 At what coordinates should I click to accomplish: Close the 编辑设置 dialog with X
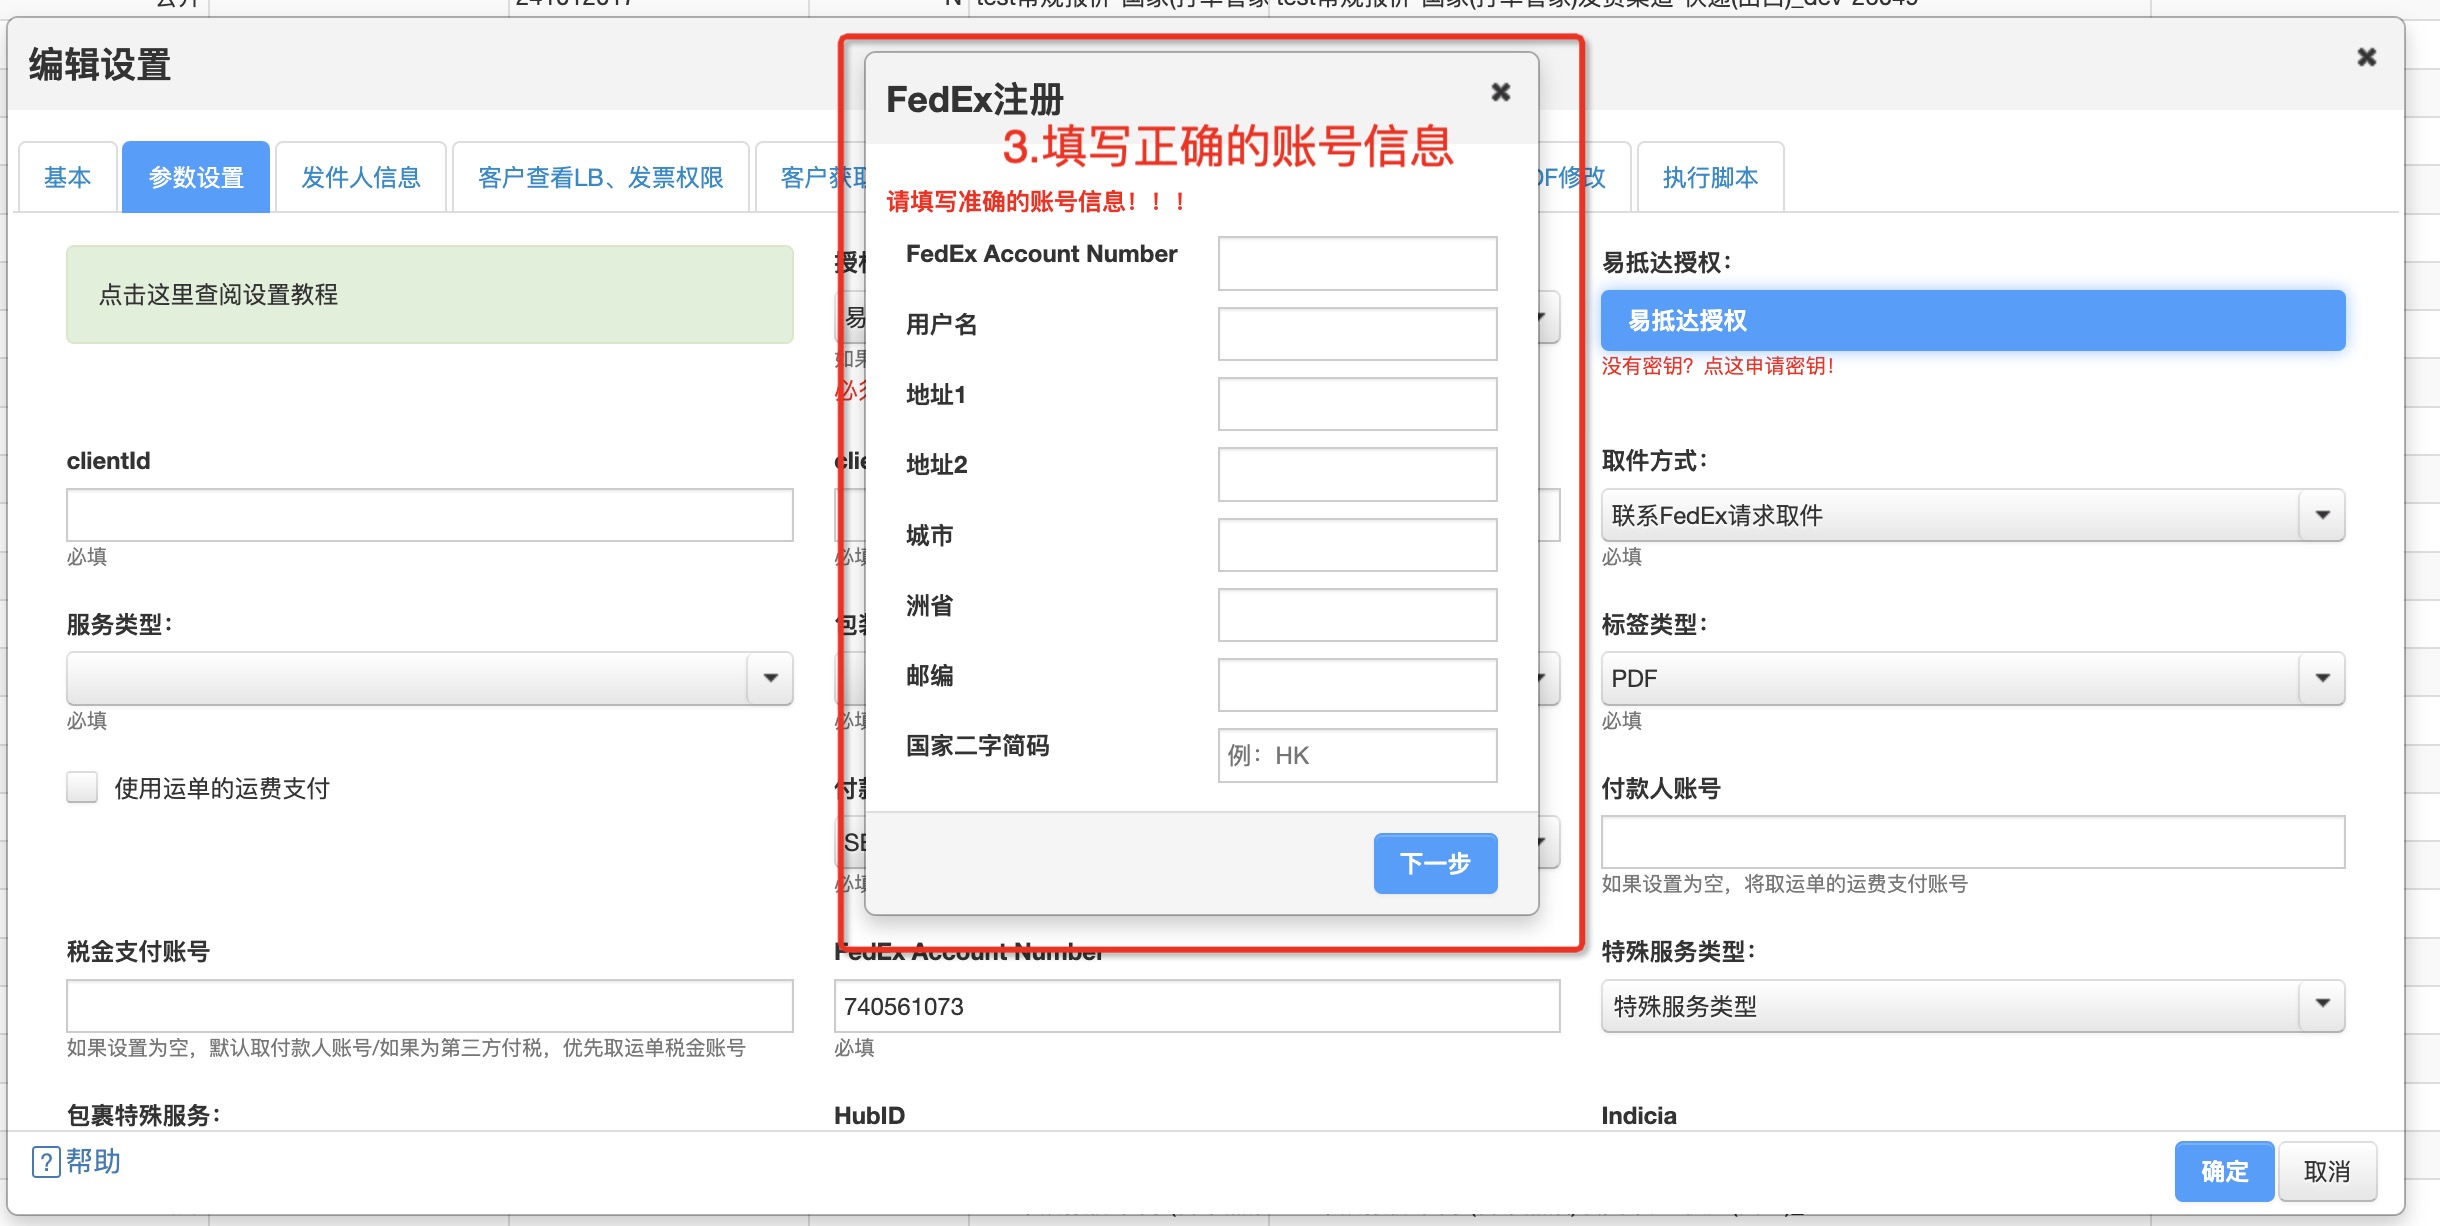tap(2366, 57)
